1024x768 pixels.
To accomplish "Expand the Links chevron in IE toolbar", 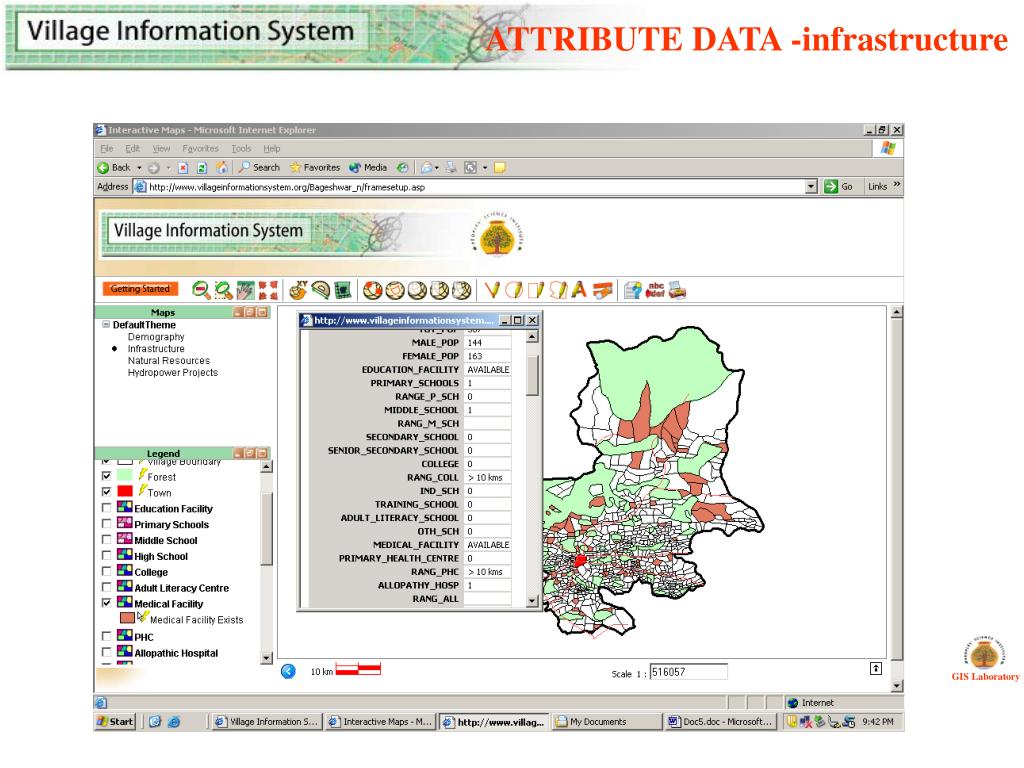I will pyautogui.click(x=897, y=185).
